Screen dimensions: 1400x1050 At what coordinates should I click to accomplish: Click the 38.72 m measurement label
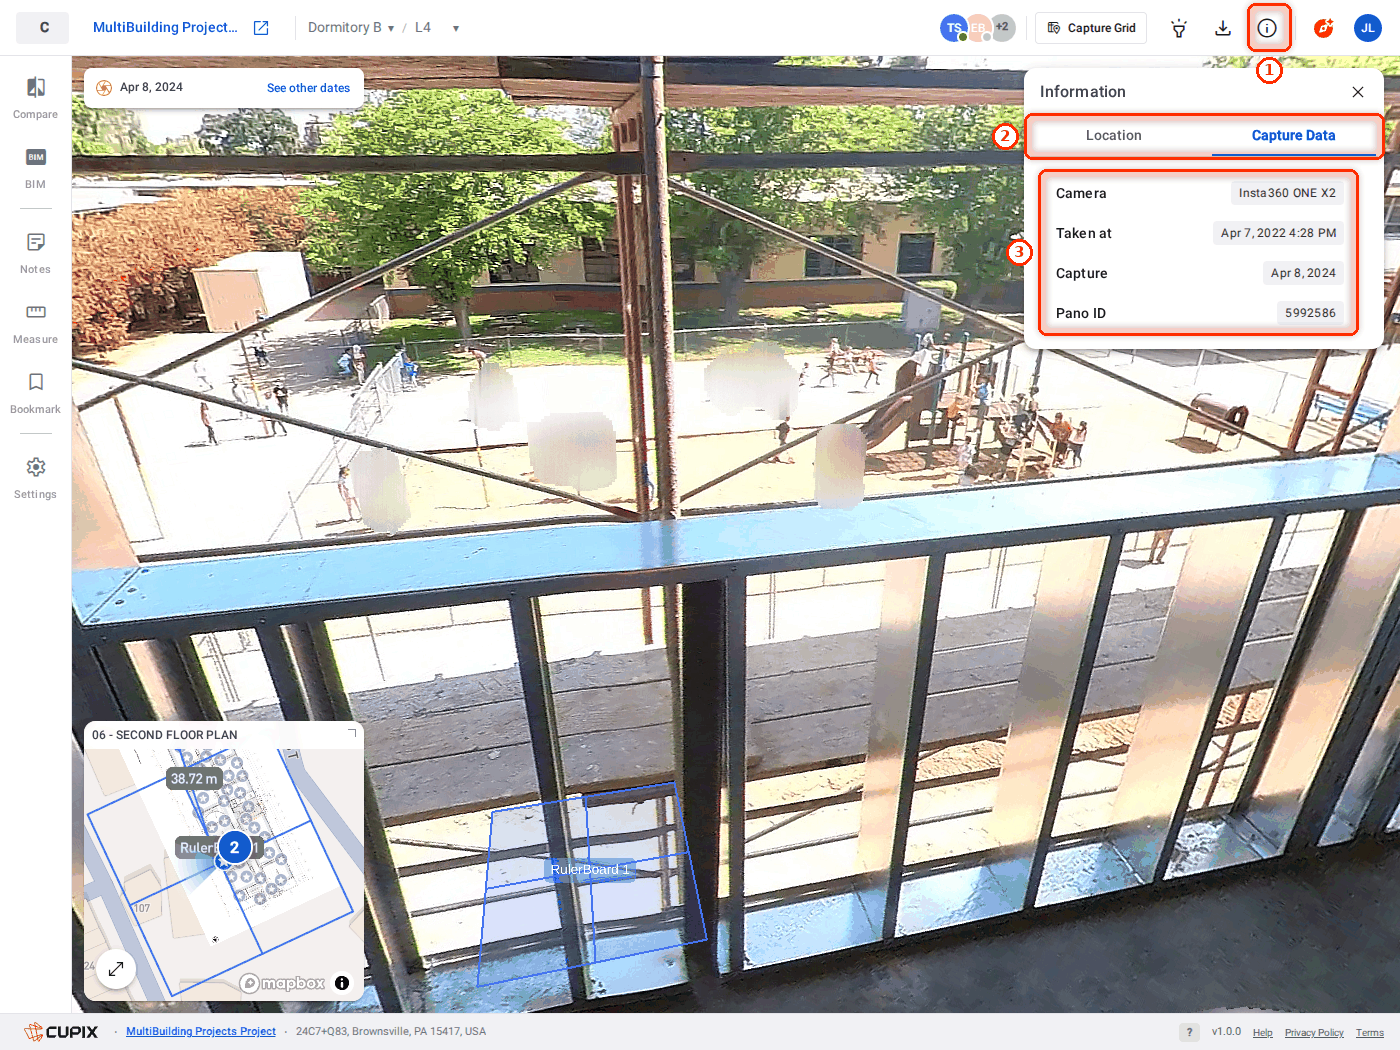coord(193,779)
